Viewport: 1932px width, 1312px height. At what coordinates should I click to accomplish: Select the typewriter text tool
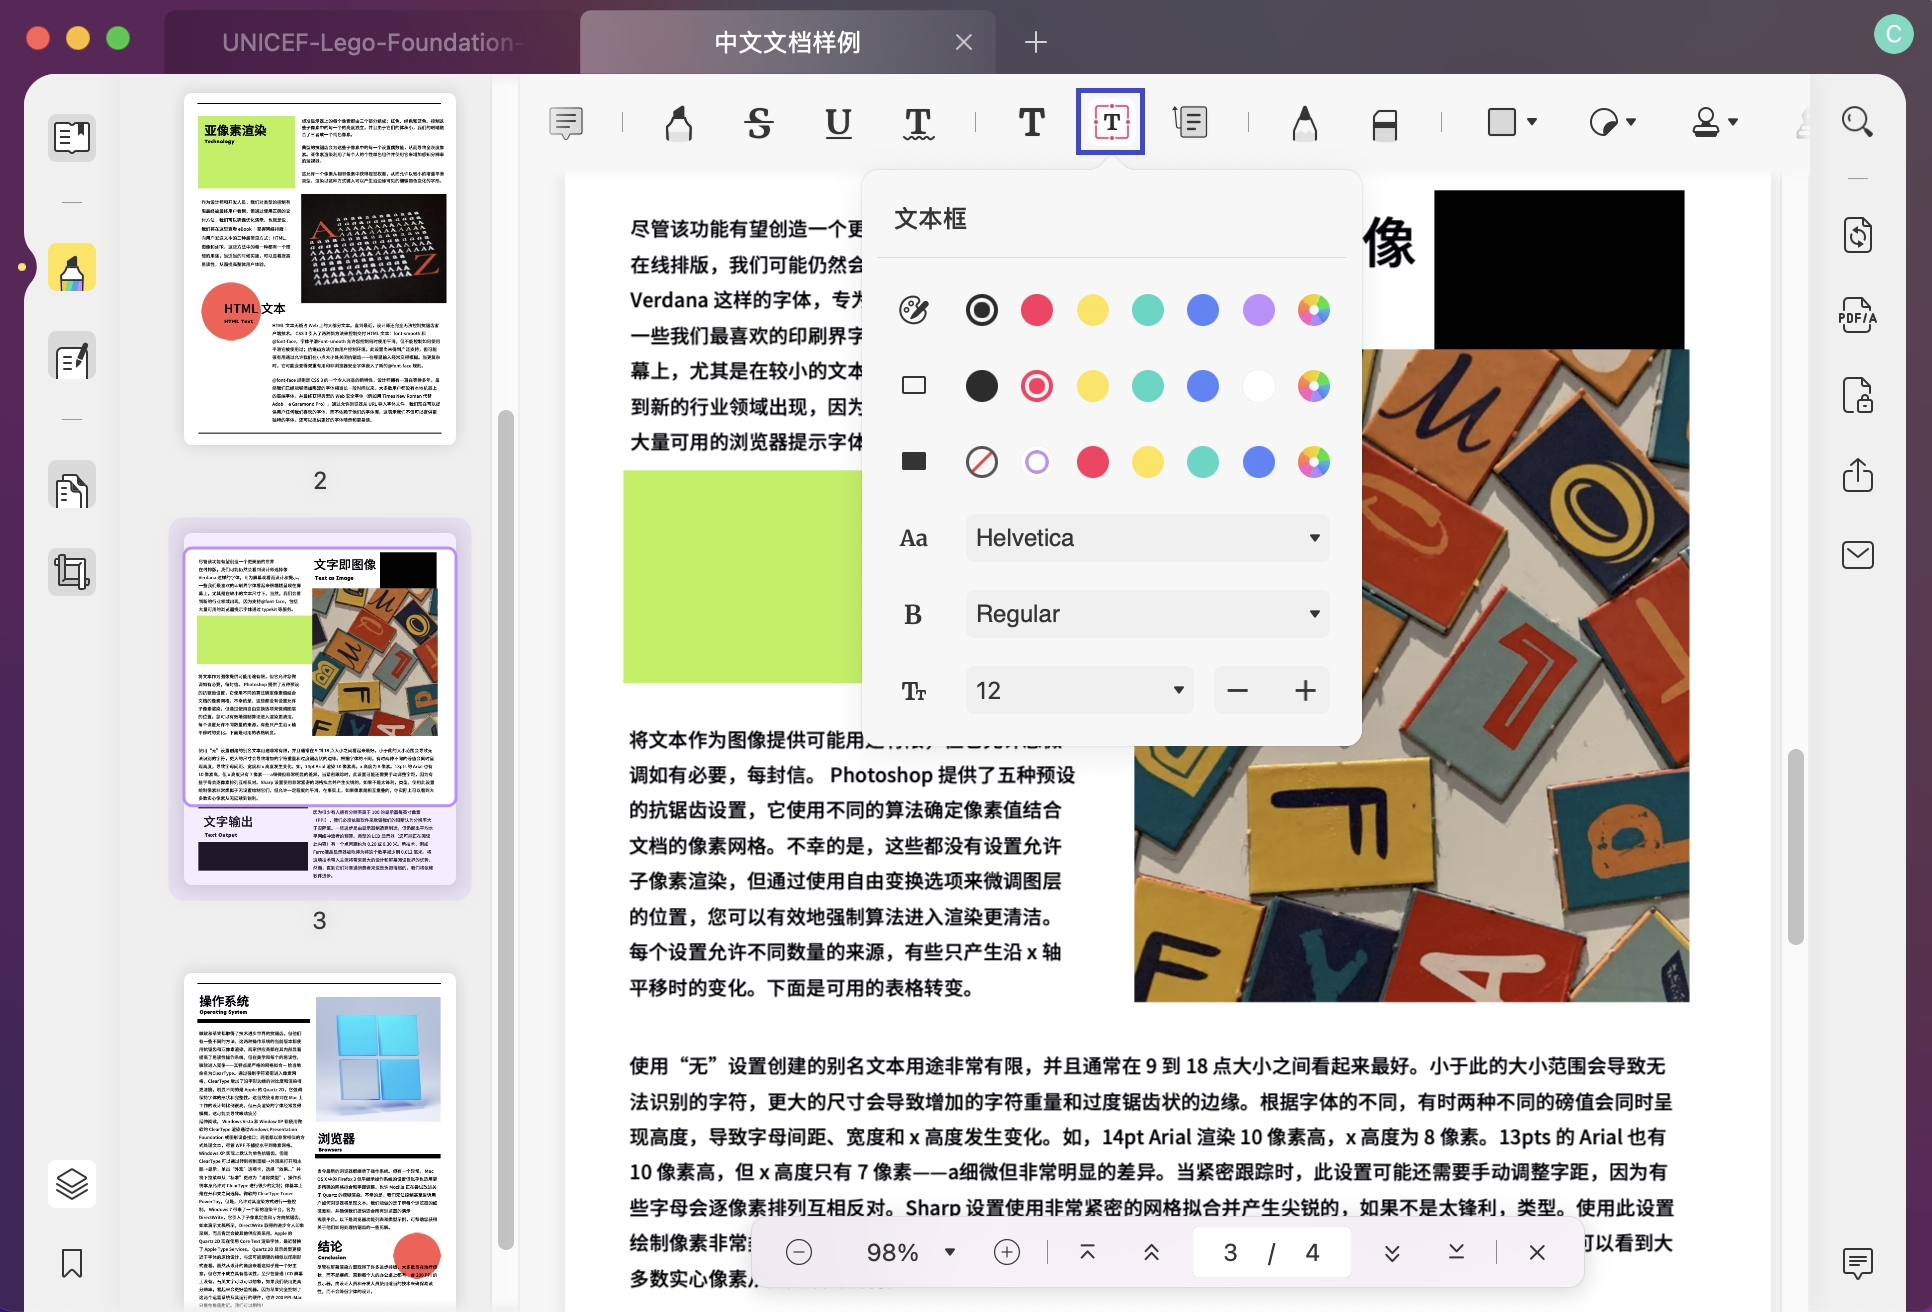tap(1032, 122)
